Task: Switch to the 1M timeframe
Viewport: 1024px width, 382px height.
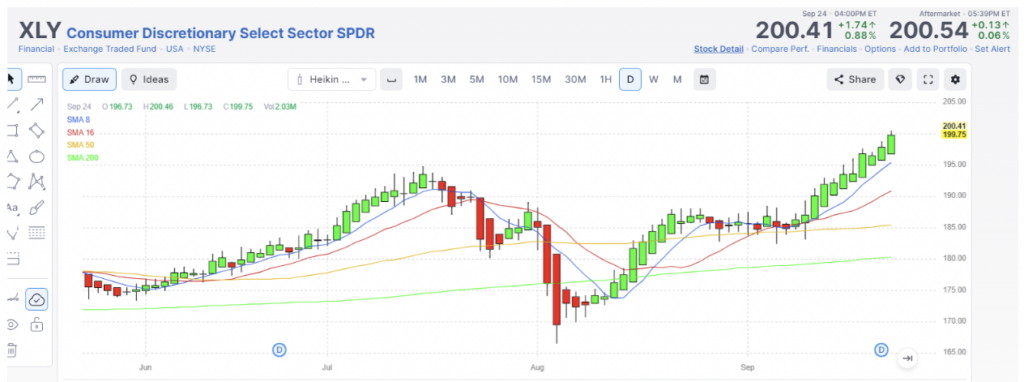Action: (x=420, y=80)
